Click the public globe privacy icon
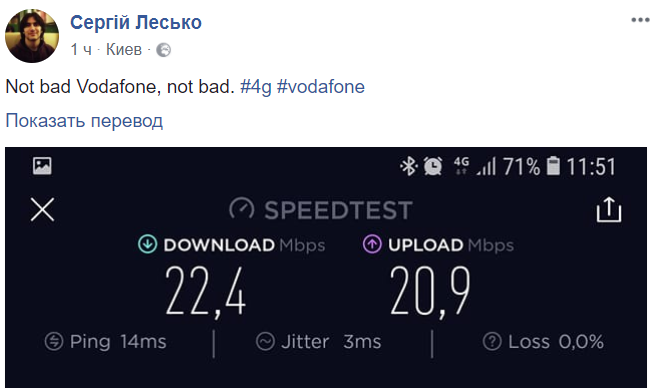 click(x=163, y=50)
